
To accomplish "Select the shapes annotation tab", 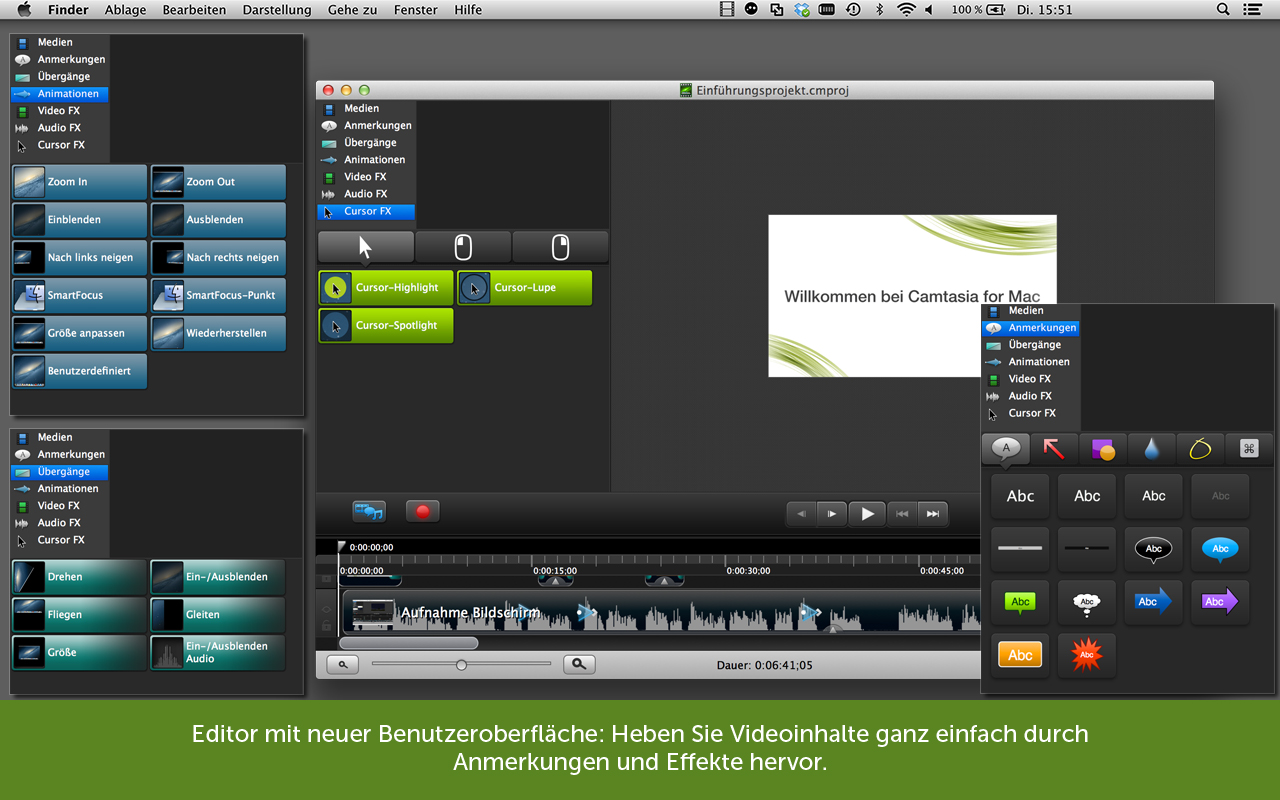I will (x=1103, y=449).
